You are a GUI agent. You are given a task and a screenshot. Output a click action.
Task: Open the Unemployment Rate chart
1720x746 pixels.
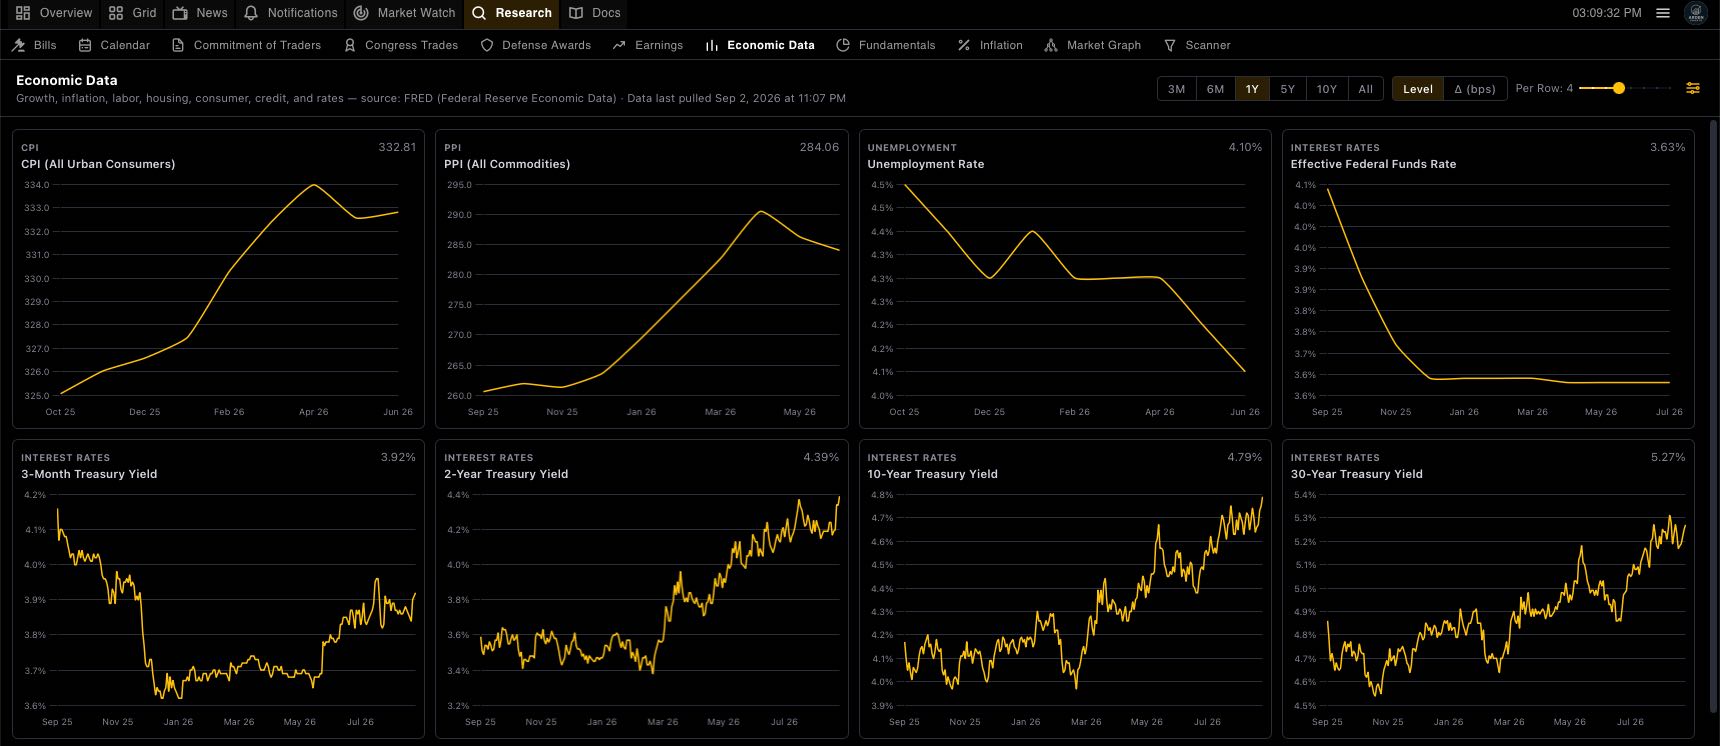tap(1065, 279)
